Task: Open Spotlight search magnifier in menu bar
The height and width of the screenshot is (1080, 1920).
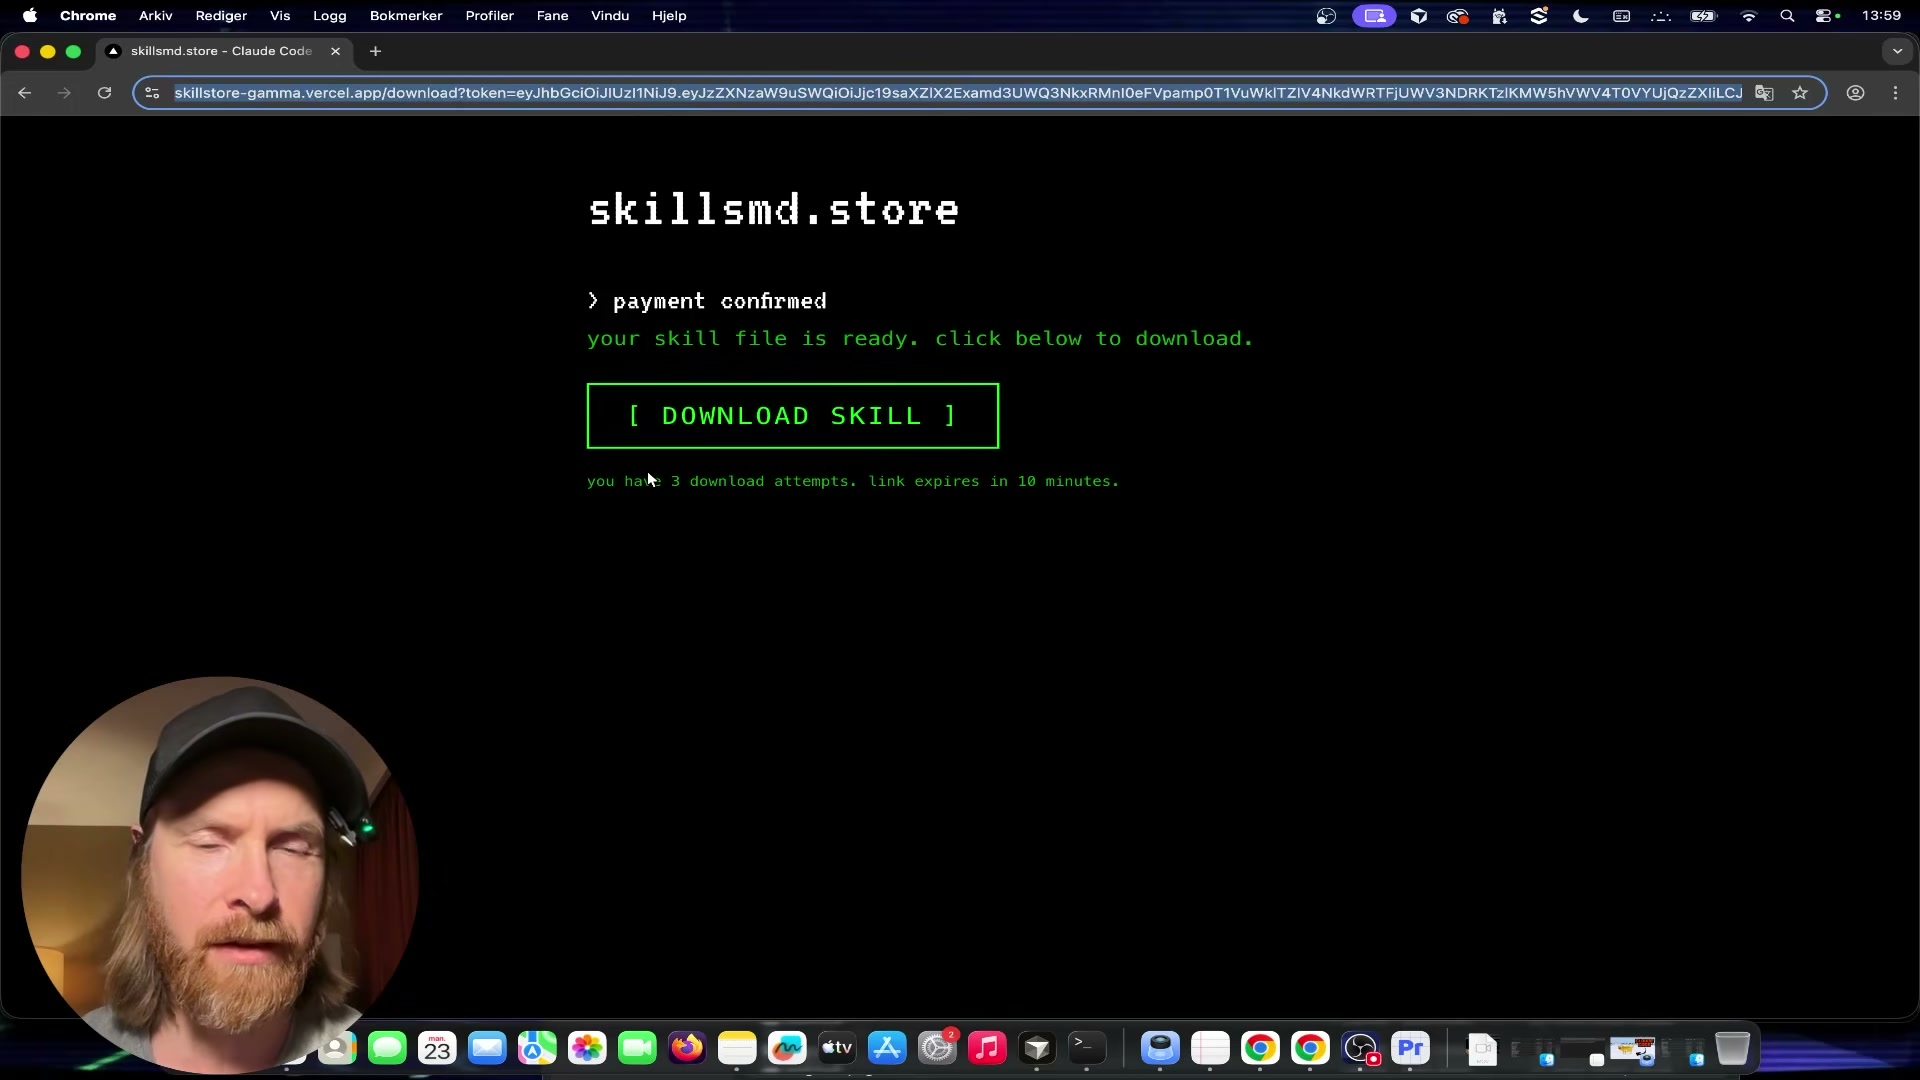Action: 1787,16
